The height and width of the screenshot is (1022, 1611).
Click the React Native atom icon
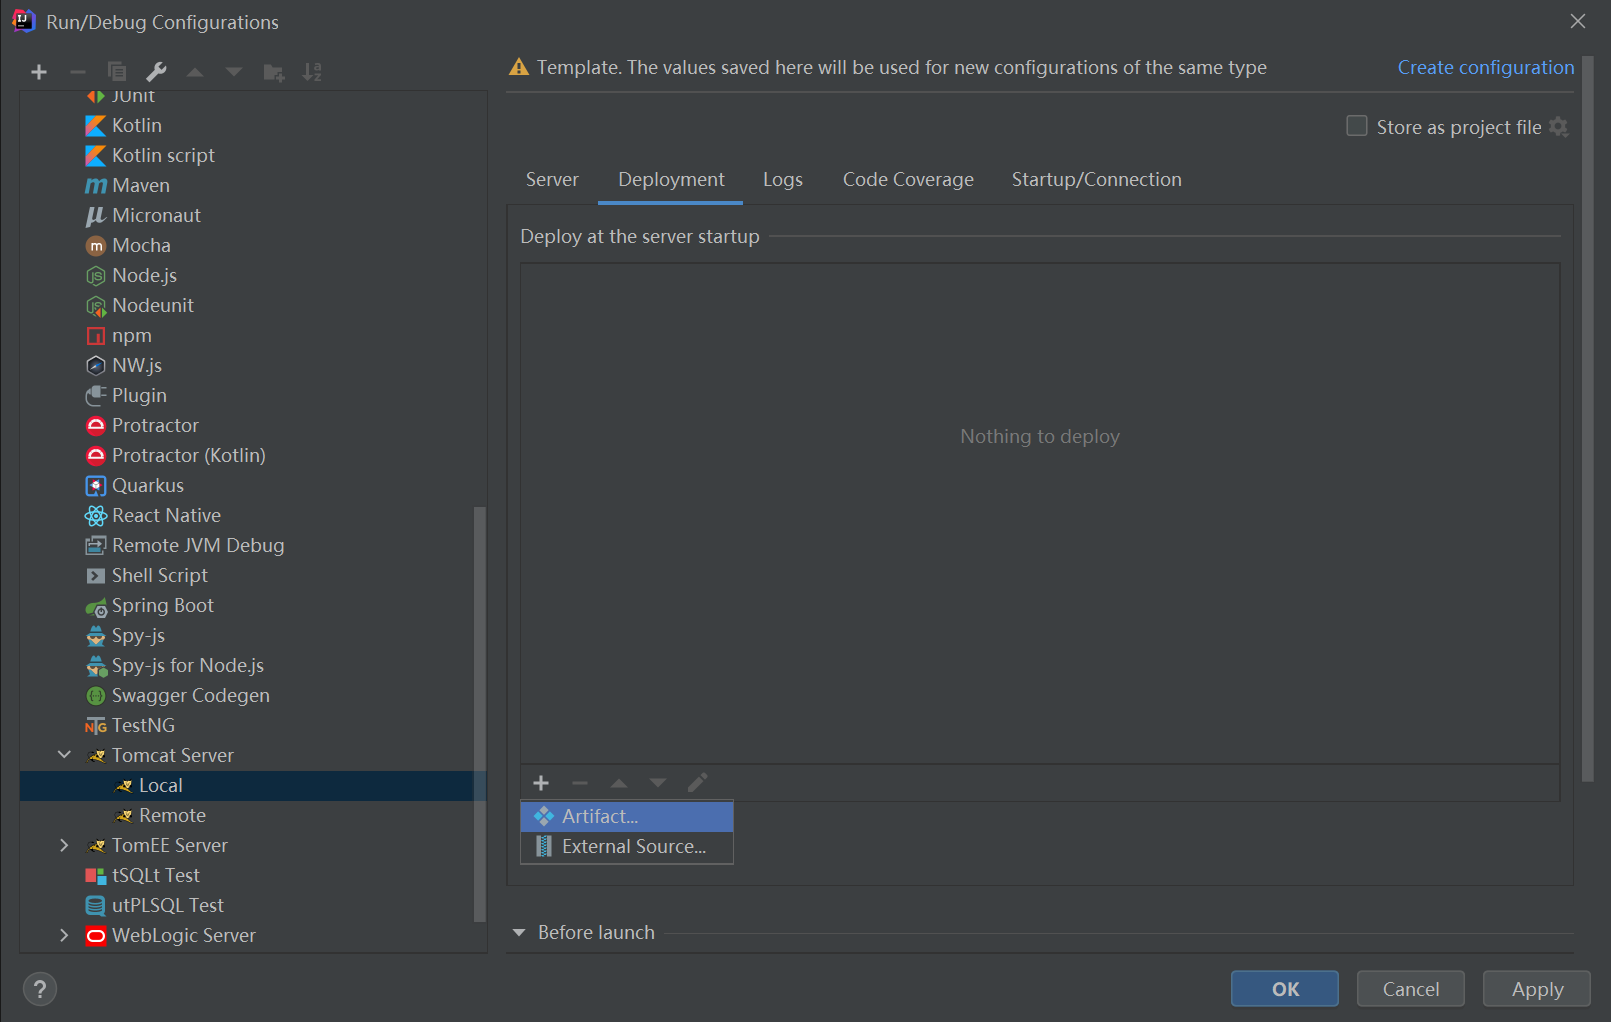point(96,516)
